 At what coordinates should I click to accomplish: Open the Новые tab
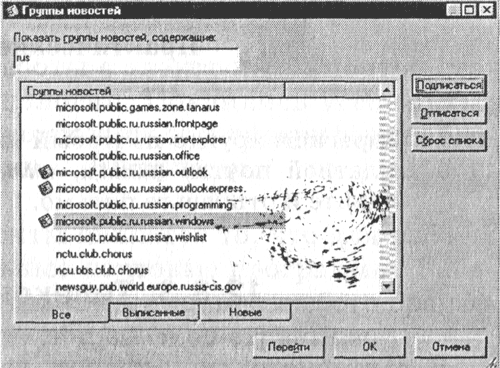pos(245,312)
